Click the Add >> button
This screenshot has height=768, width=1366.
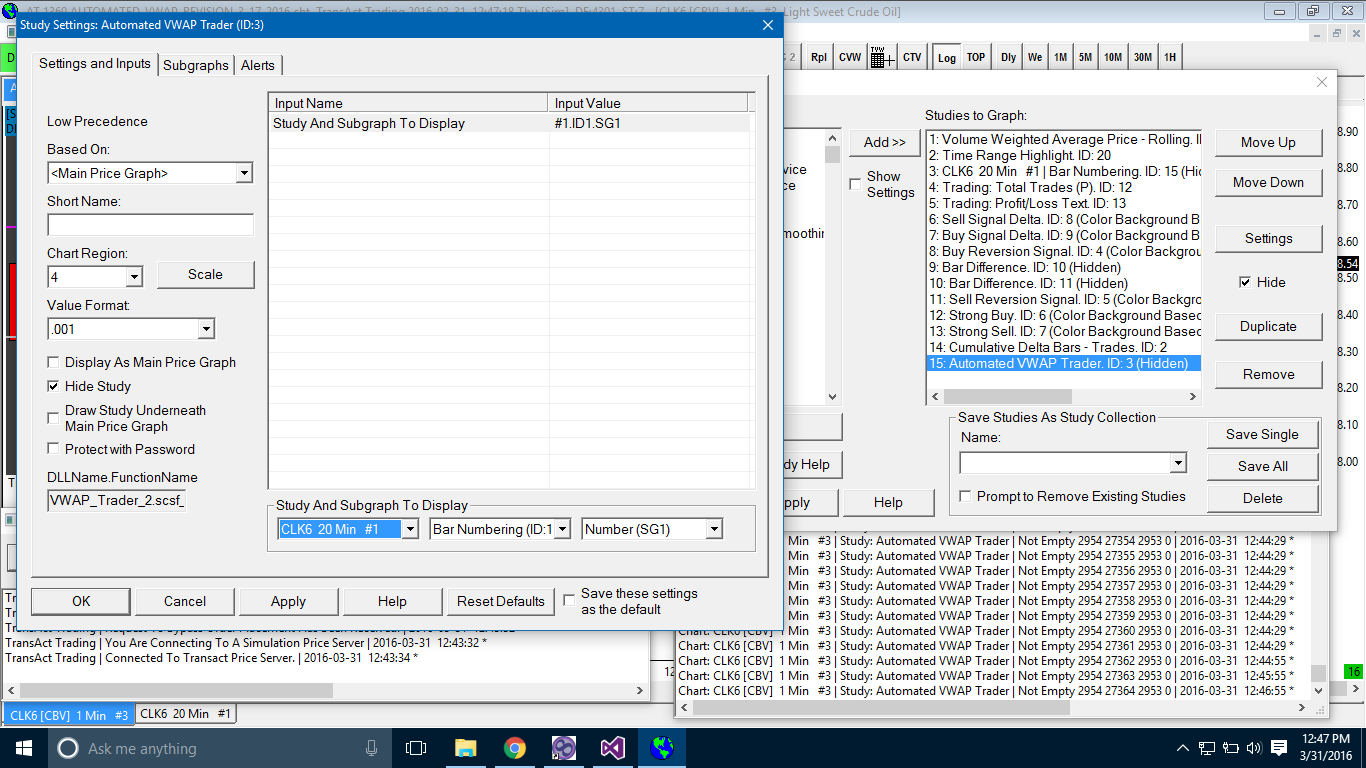pos(884,143)
